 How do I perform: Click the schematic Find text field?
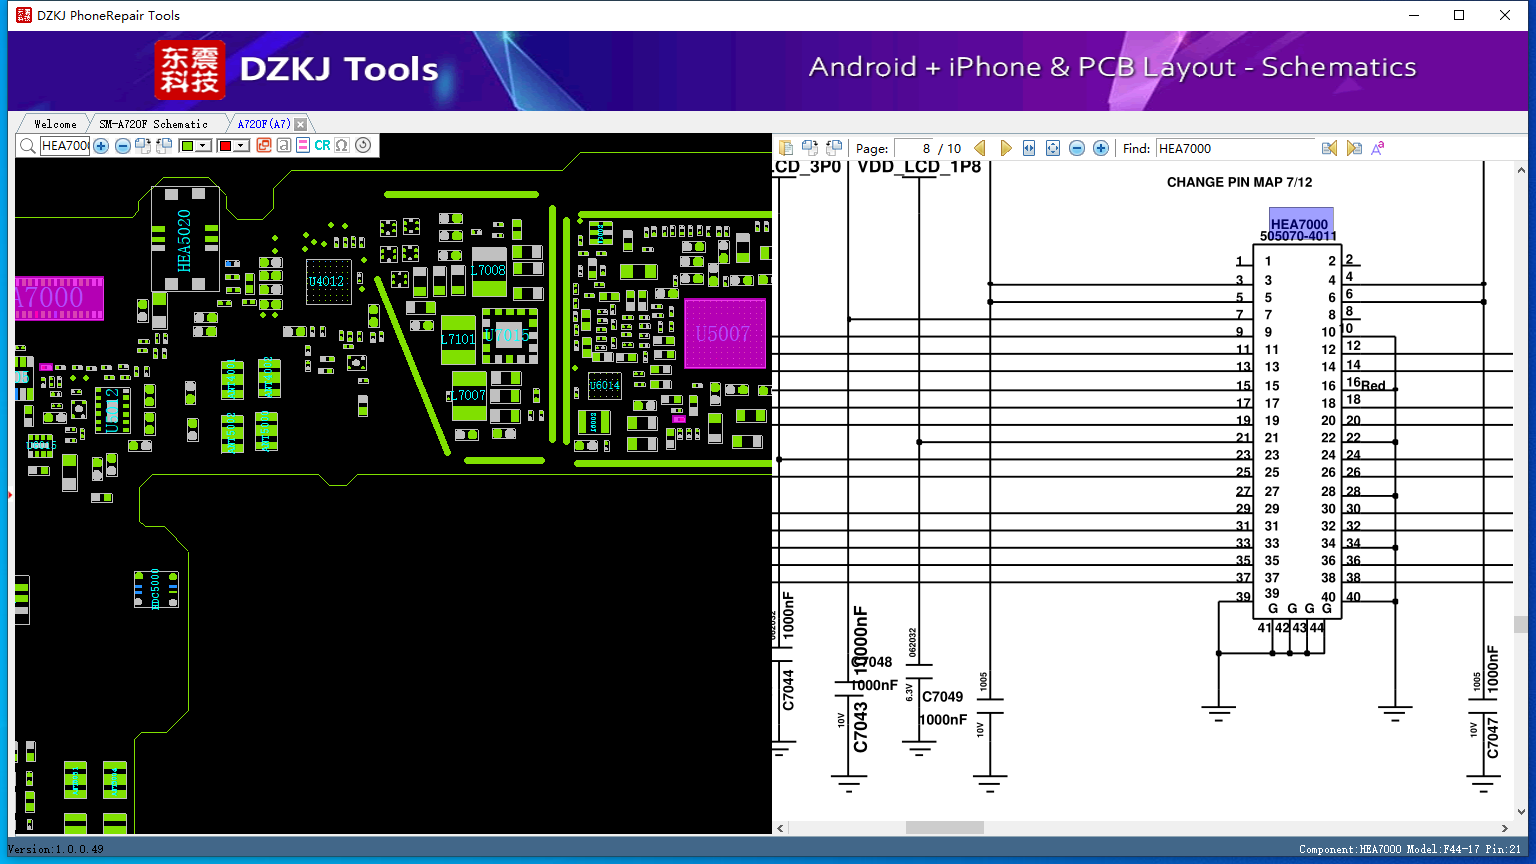[1235, 148]
